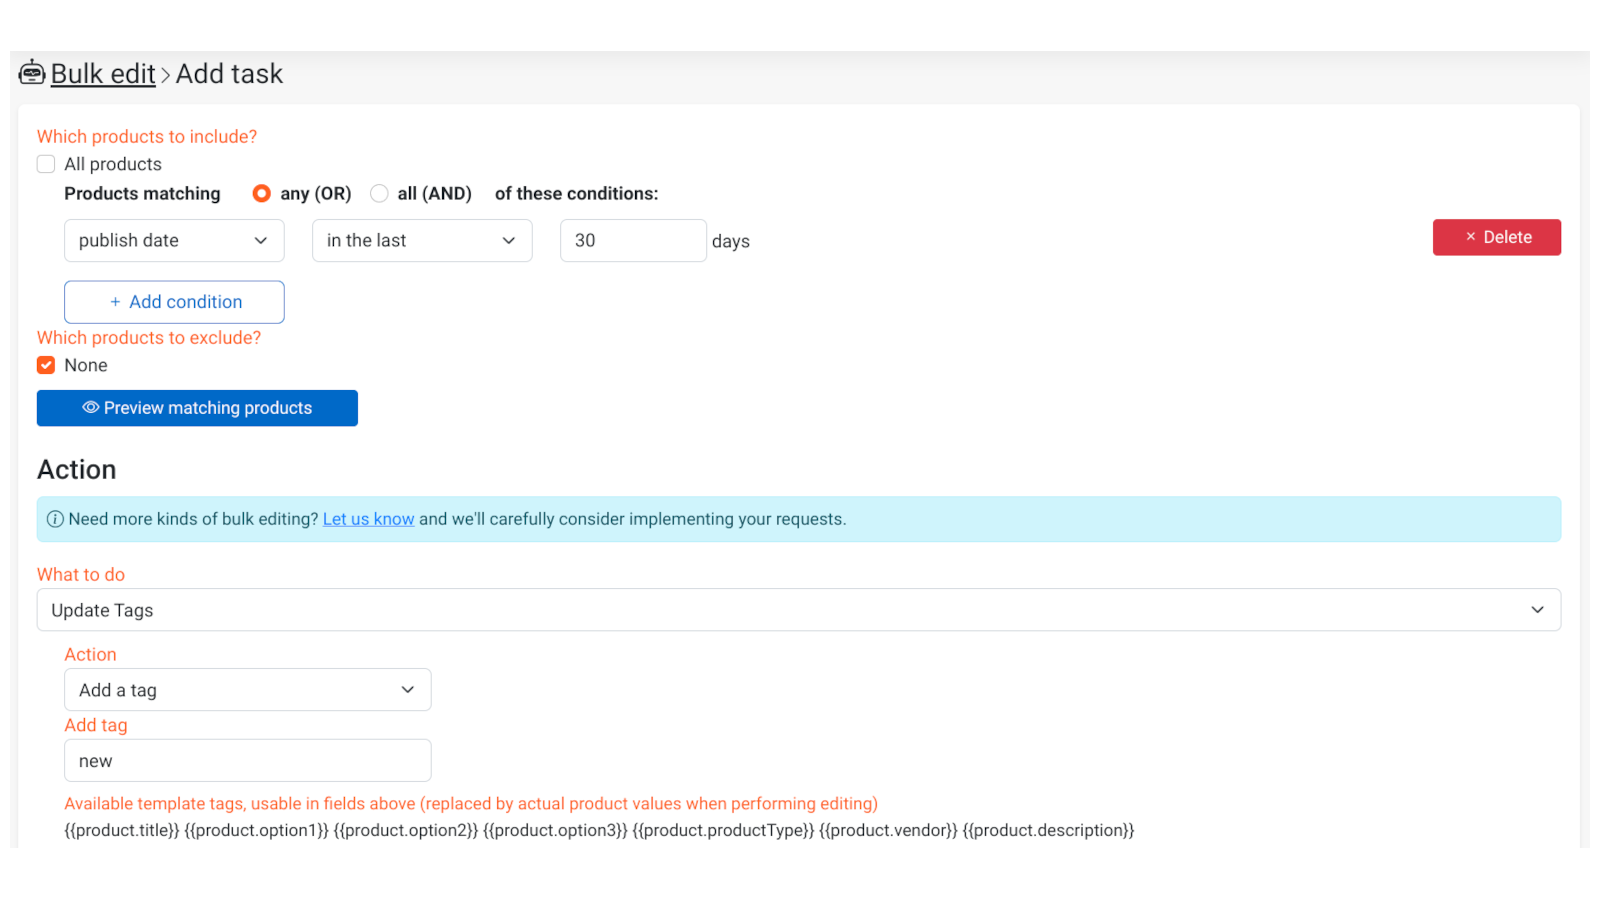This screenshot has height=900, width=1600.
Task: Go back to Bulk edit breadcrumb
Action: click(x=103, y=74)
